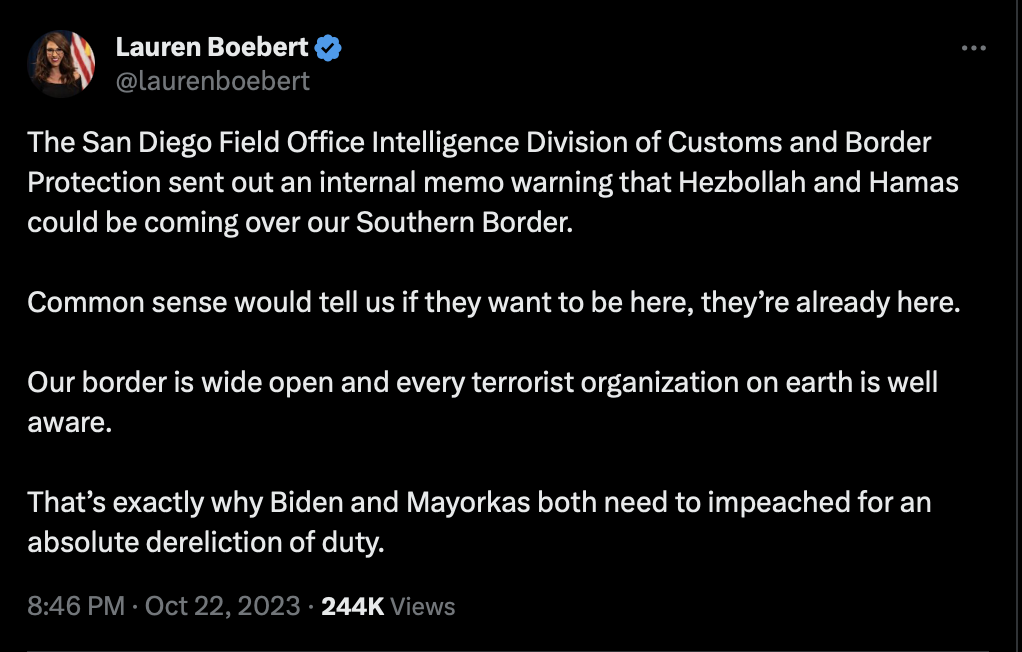Open the @laurenboebert handle link
The image size is (1022, 652).
tap(213, 81)
